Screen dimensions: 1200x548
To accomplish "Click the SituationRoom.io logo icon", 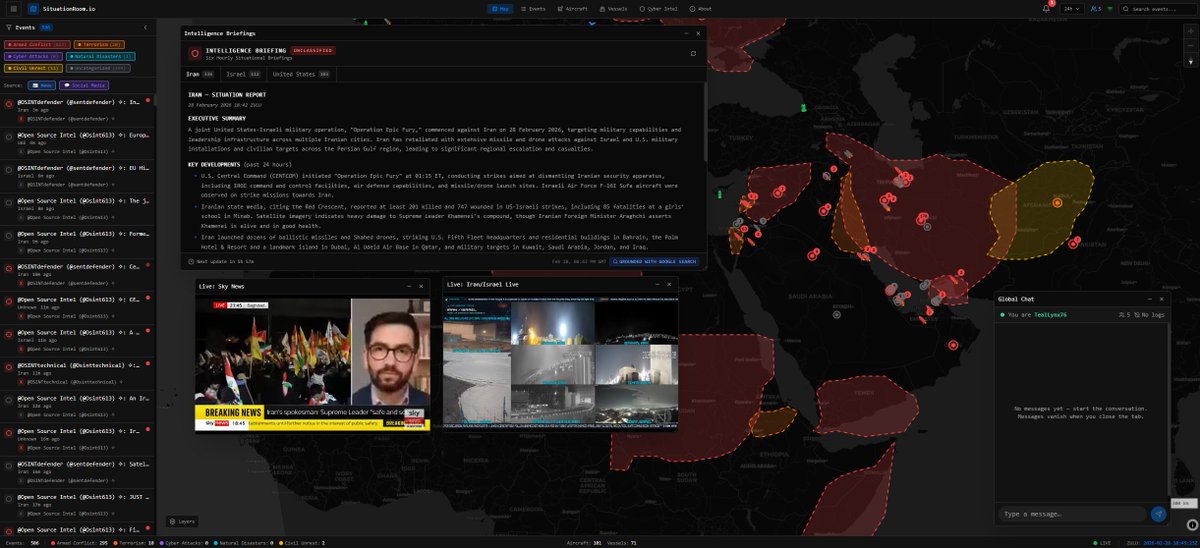I will point(33,8).
